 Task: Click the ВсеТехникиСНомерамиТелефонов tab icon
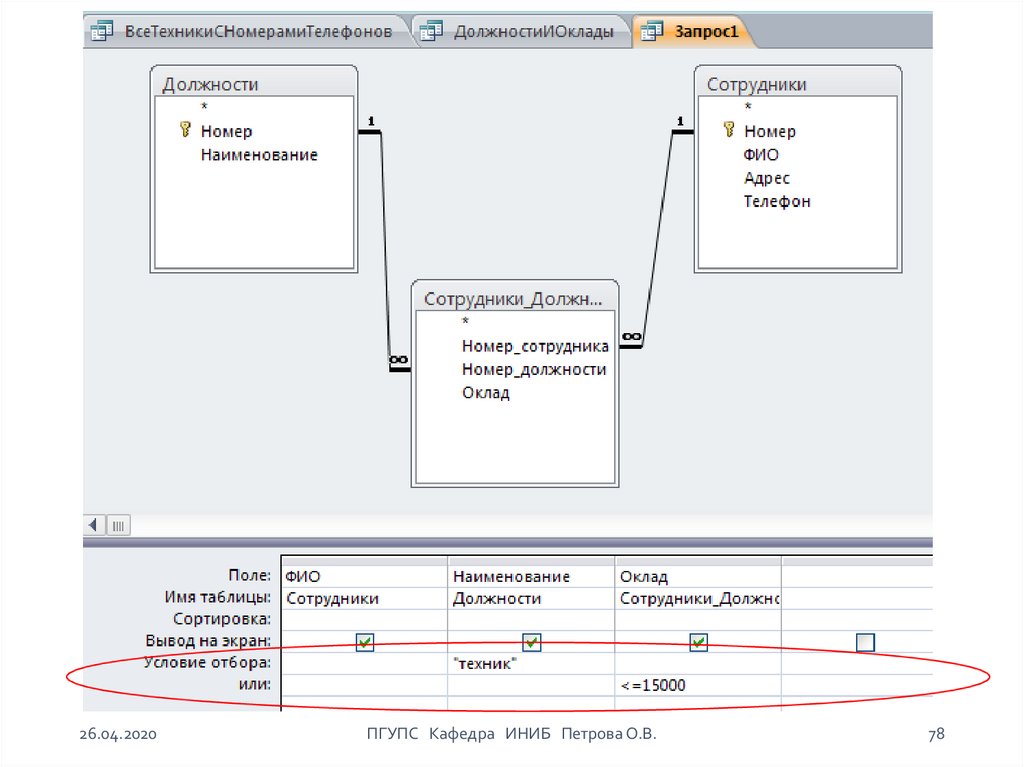[x=102, y=32]
